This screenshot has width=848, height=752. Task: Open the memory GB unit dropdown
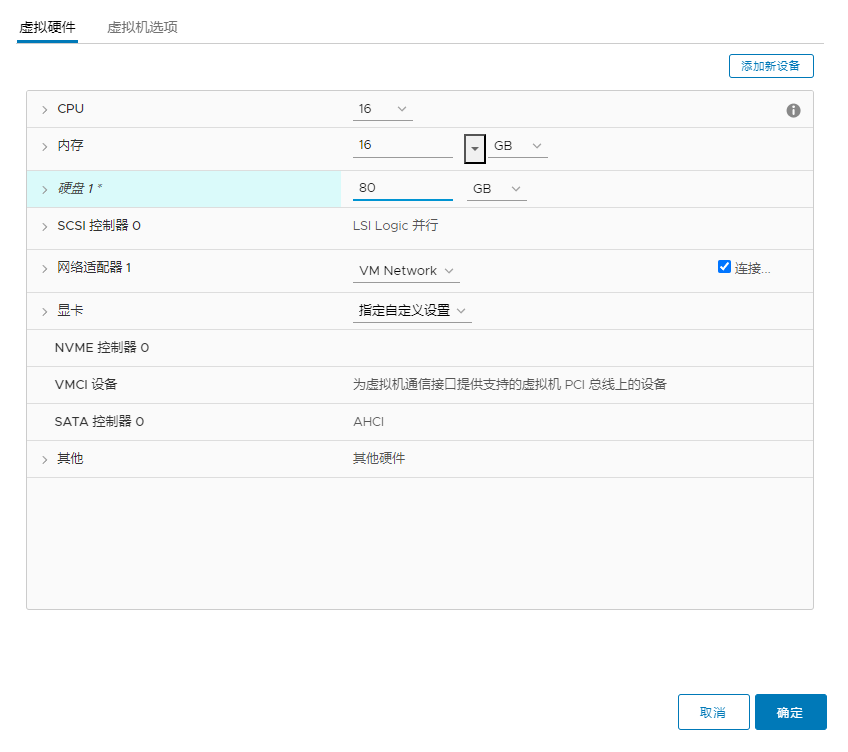click(x=516, y=146)
